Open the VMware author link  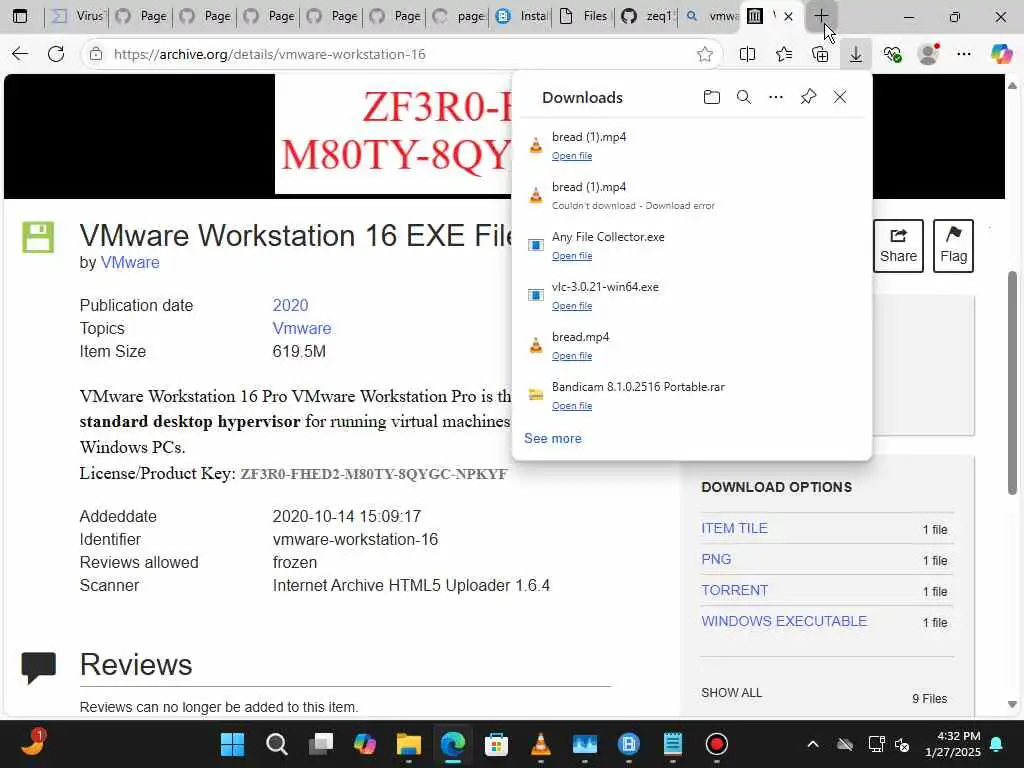click(x=130, y=263)
